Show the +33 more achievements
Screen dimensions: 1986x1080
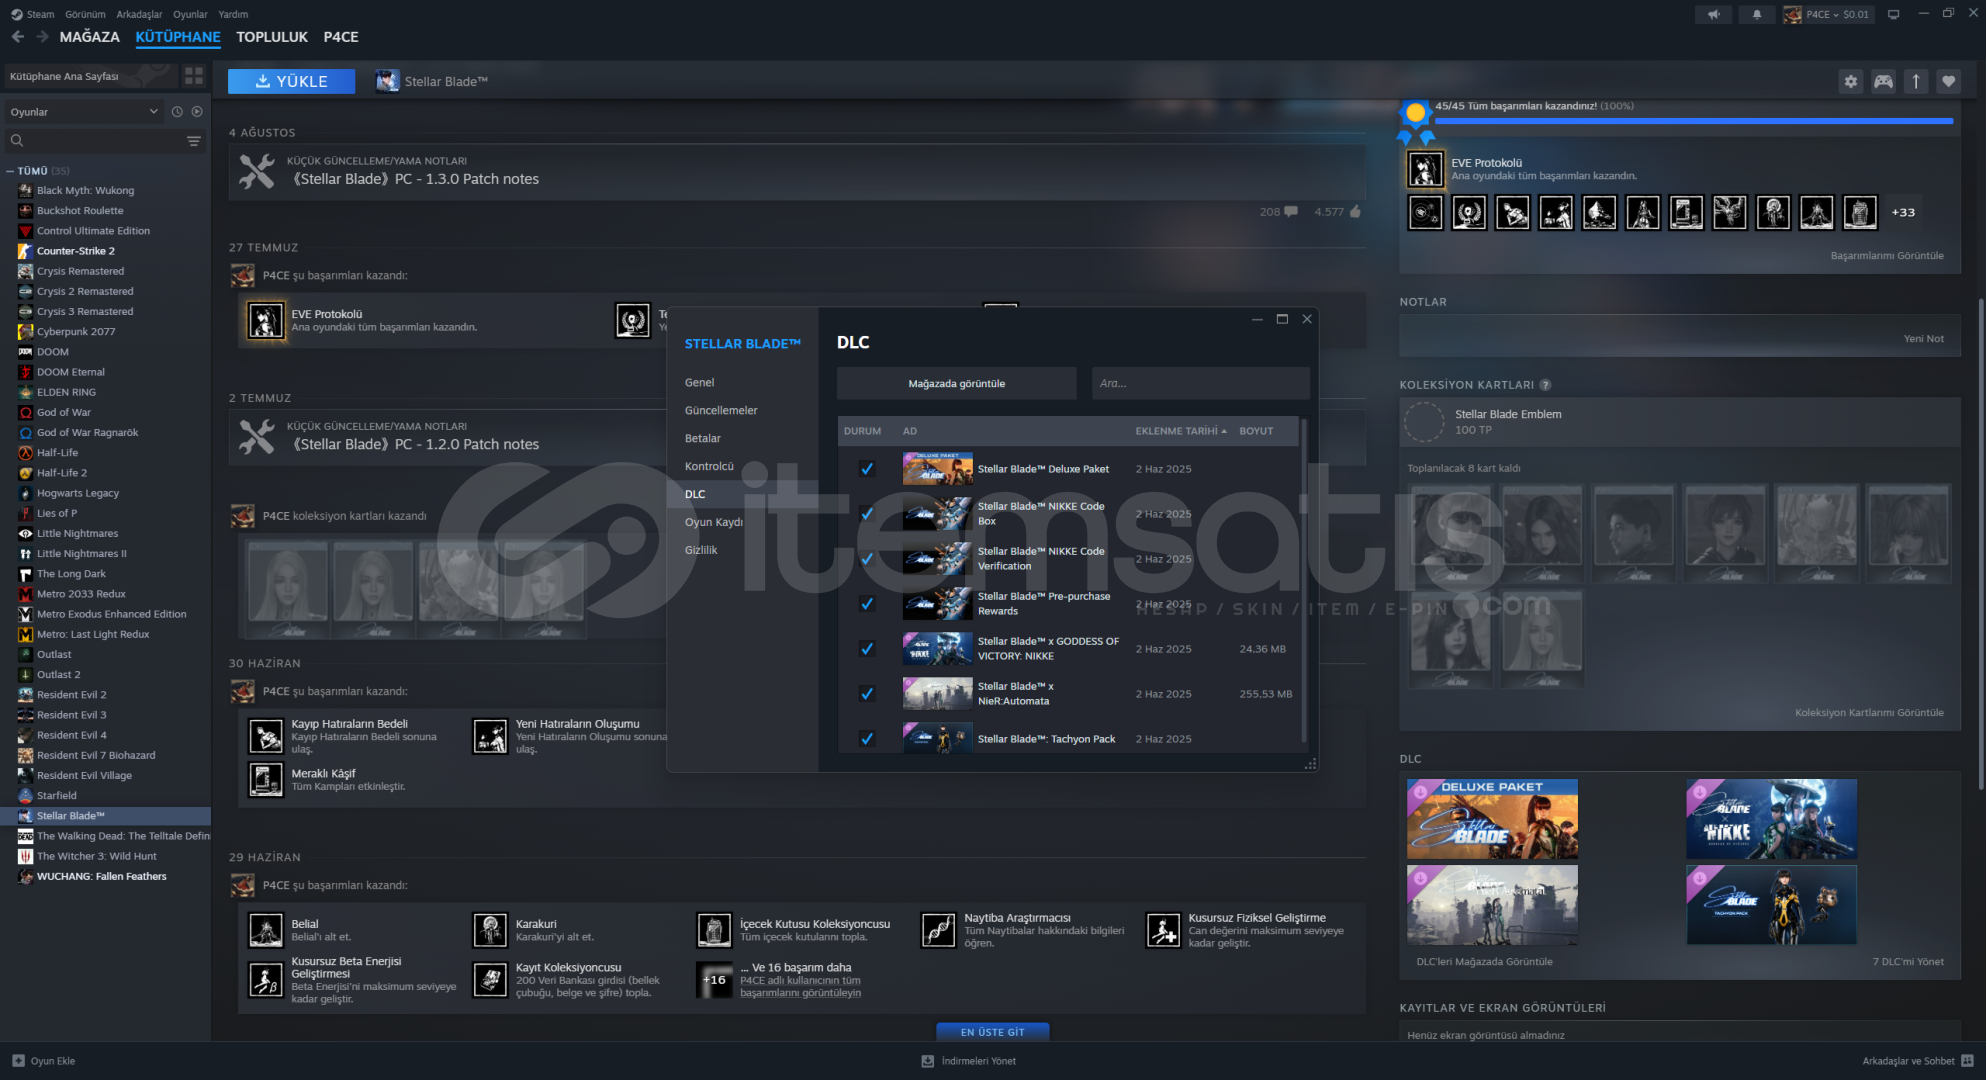pyautogui.click(x=1903, y=212)
